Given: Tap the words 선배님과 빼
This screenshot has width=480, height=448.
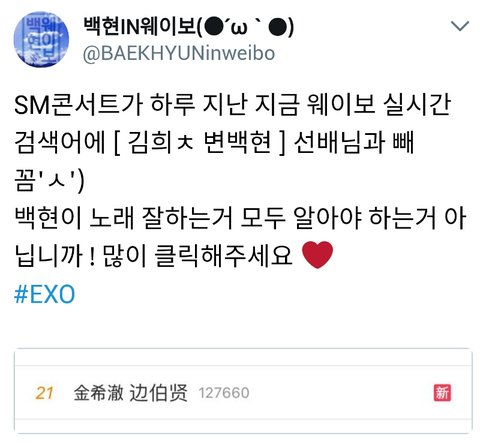Looking at the screenshot, I should pyautogui.click(x=354, y=142).
